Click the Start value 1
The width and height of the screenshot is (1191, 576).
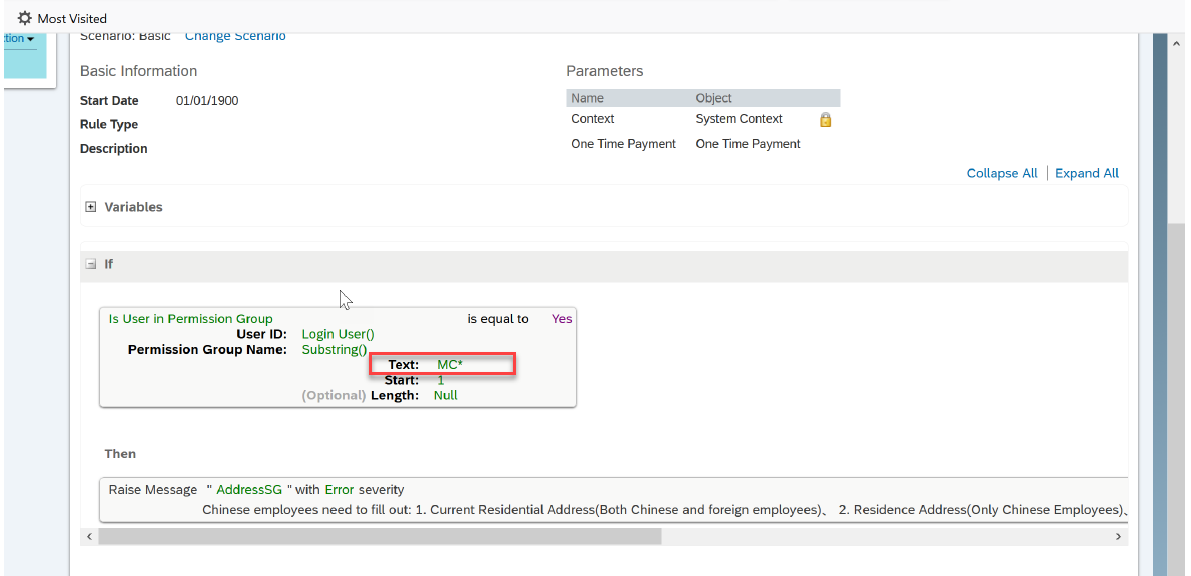pyautogui.click(x=441, y=380)
